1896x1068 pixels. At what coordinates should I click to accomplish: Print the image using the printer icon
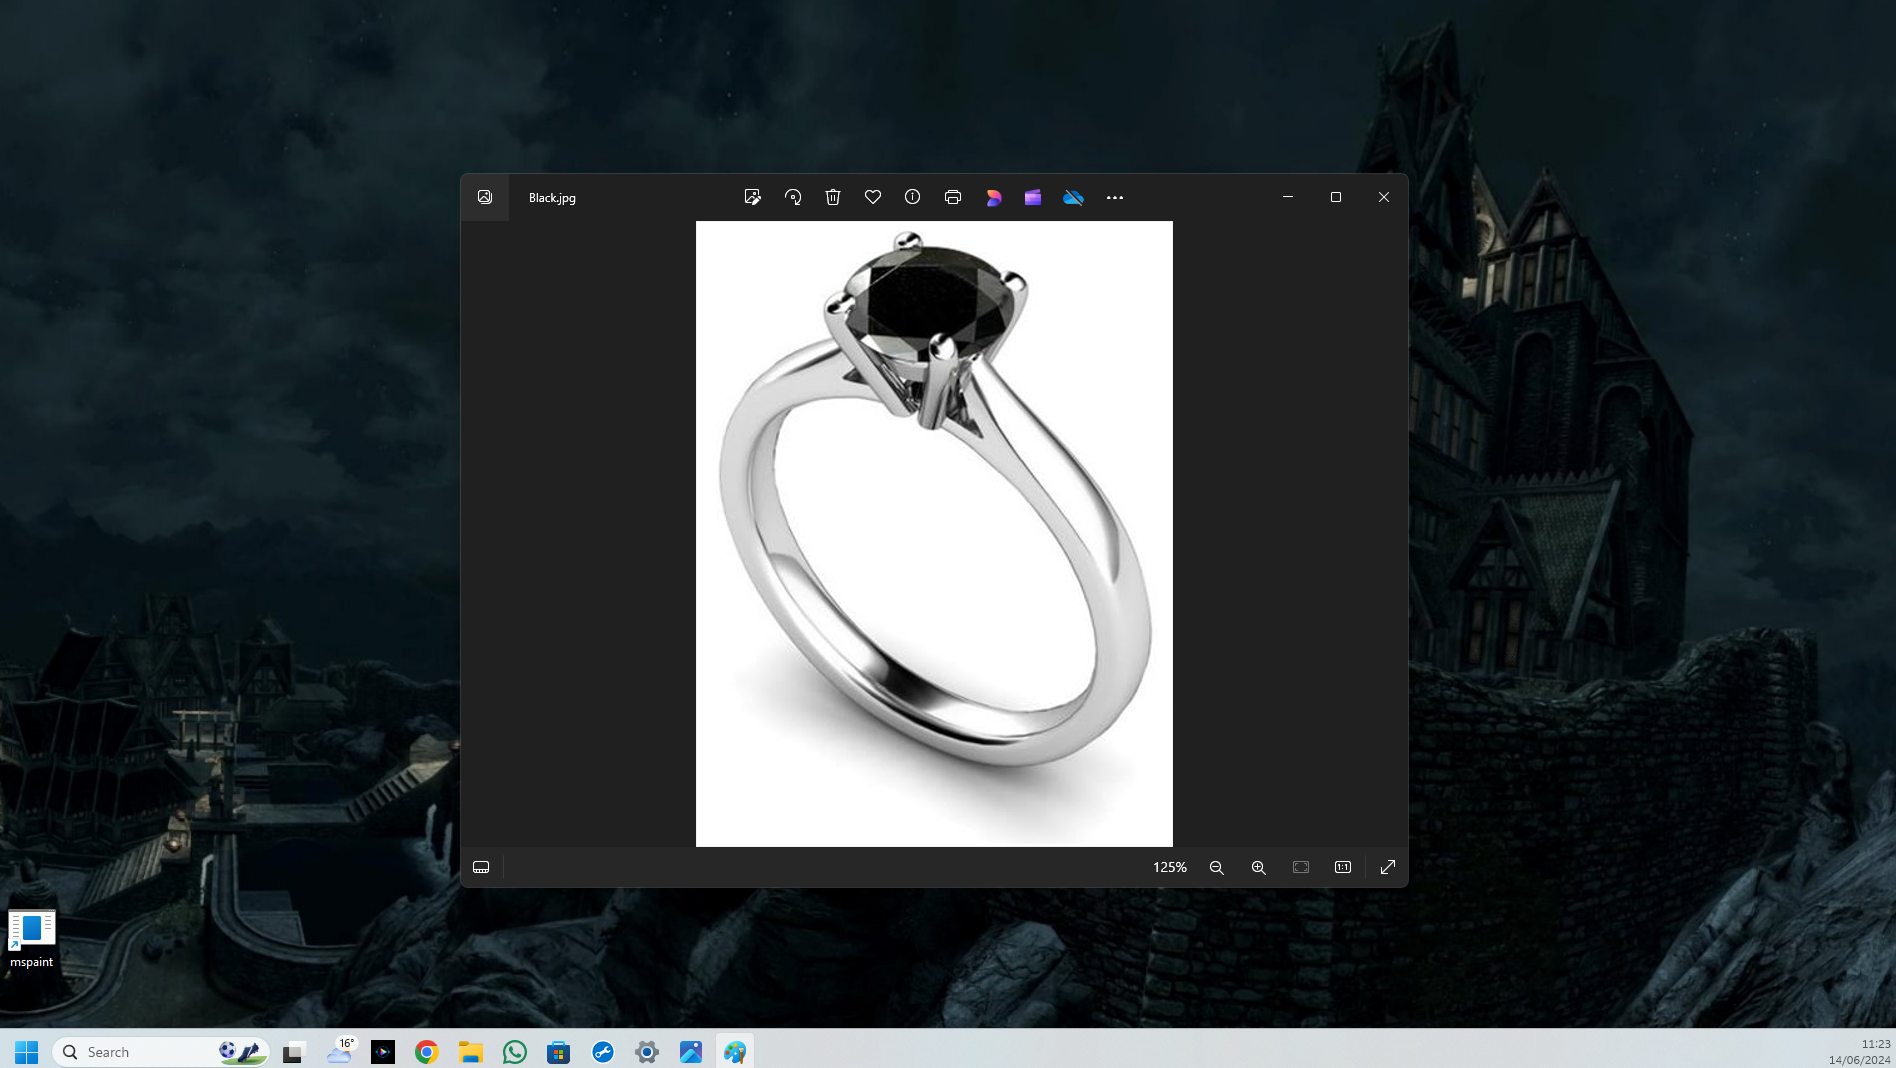(953, 197)
